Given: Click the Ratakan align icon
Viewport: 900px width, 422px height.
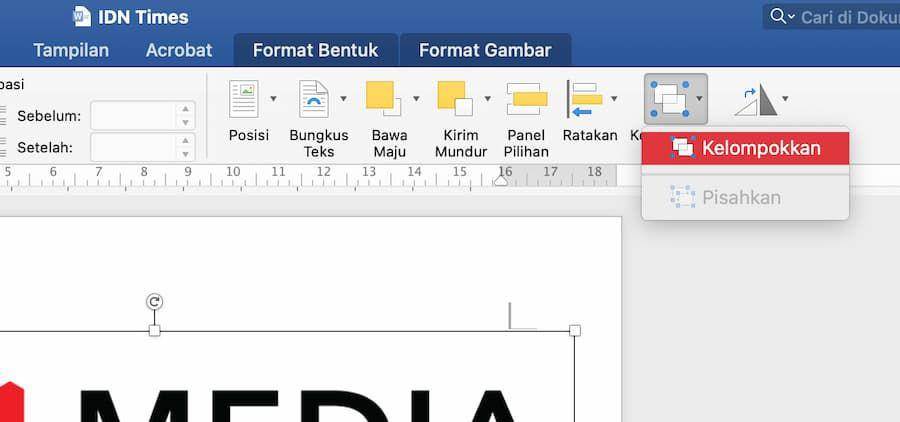Looking at the screenshot, I should coord(585,99).
